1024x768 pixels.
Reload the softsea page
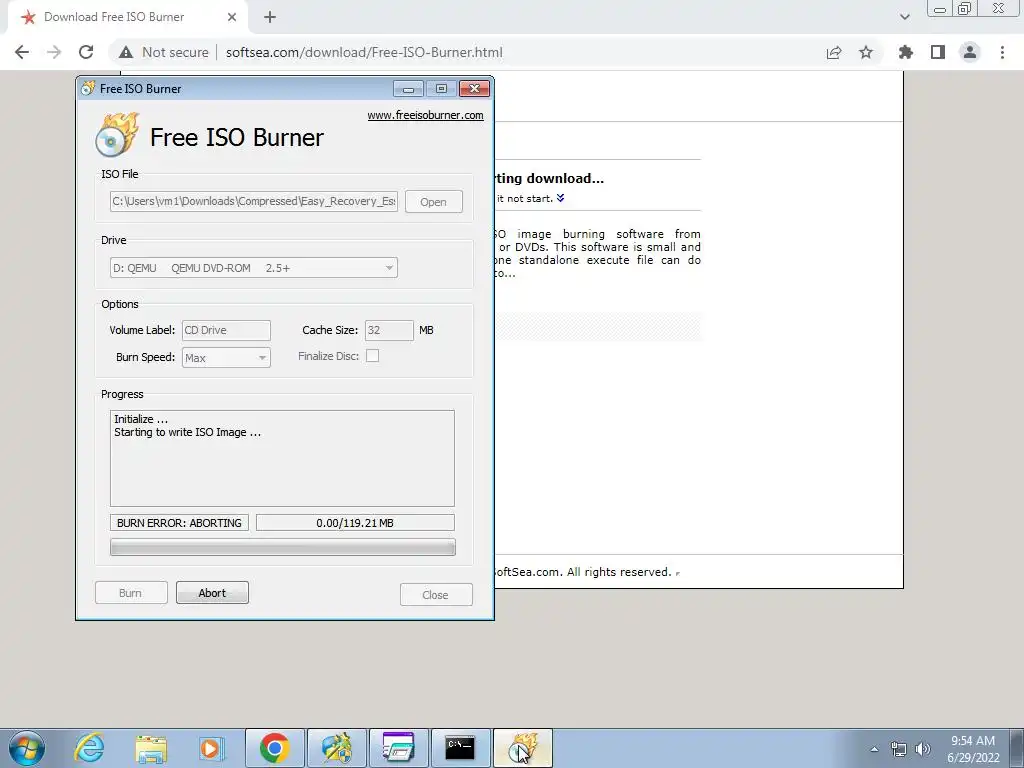86,52
